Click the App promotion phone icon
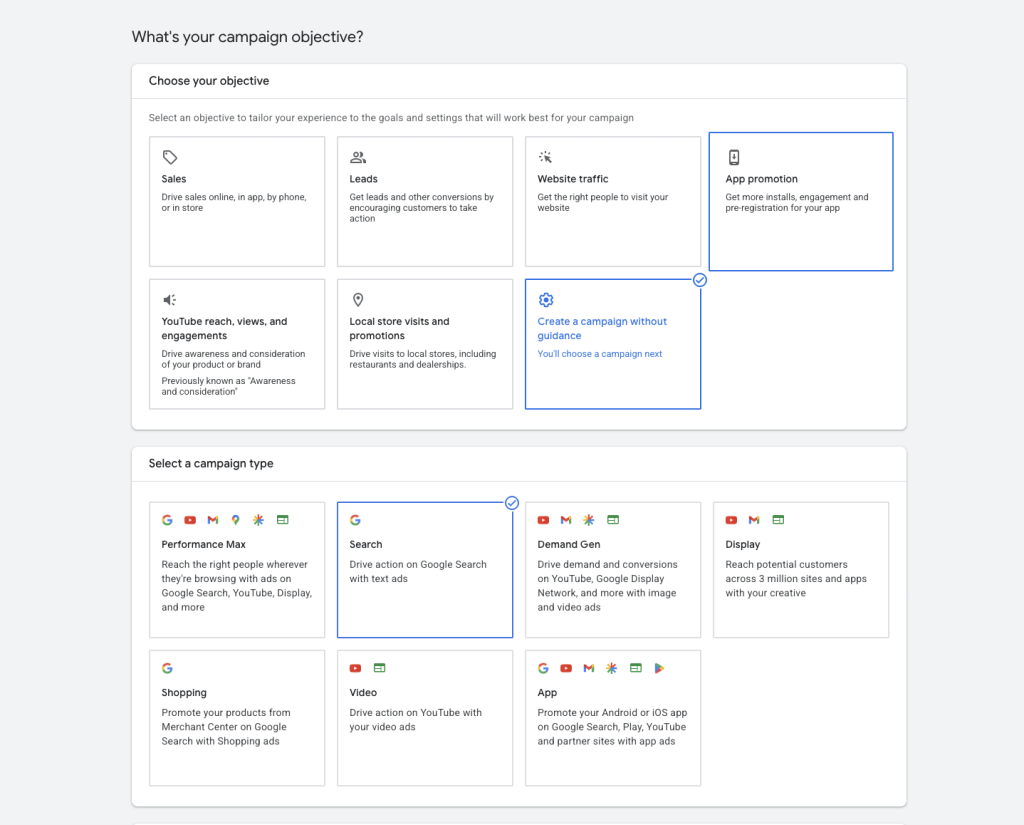The height and width of the screenshot is (825, 1024). [733, 157]
